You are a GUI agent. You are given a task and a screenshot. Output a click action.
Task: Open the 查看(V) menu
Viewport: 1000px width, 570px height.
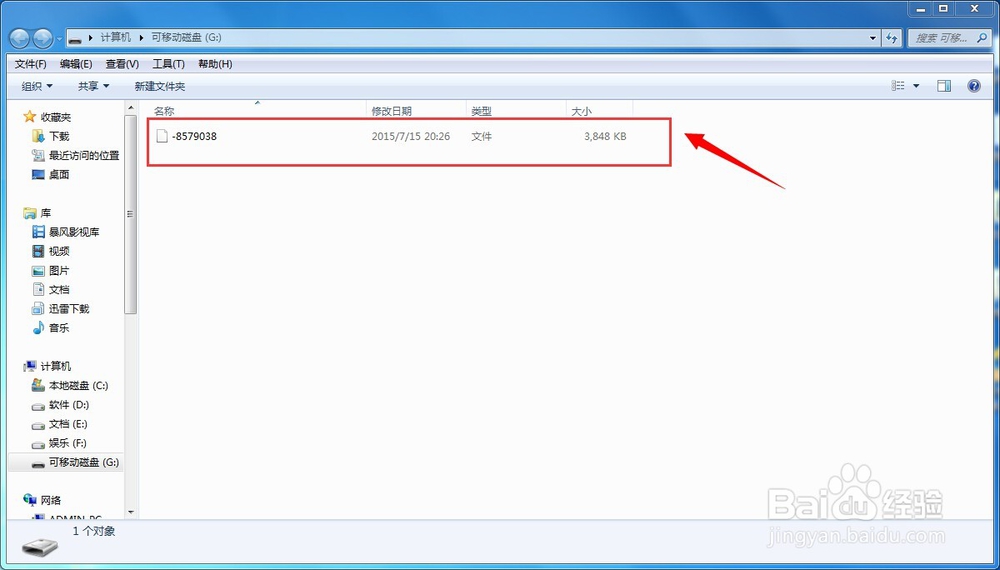pyautogui.click(x=122, y=64)
